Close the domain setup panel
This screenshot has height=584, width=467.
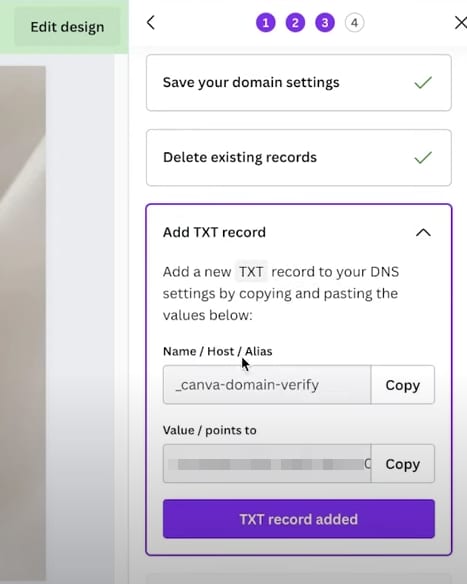click(461, 23)
